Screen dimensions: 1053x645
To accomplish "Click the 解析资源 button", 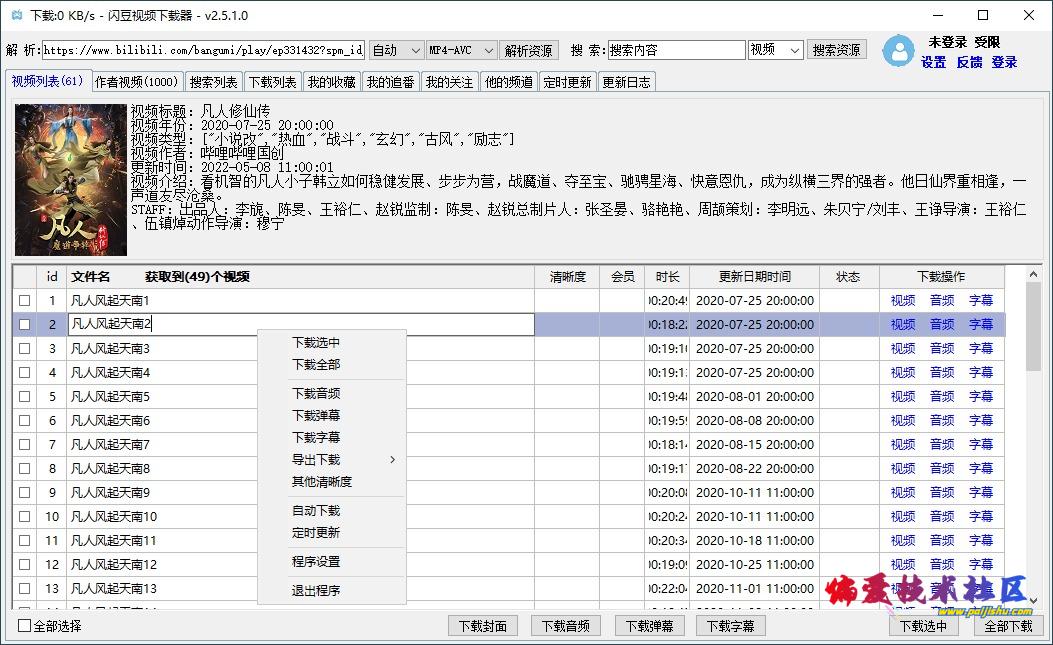I will 529,50.
